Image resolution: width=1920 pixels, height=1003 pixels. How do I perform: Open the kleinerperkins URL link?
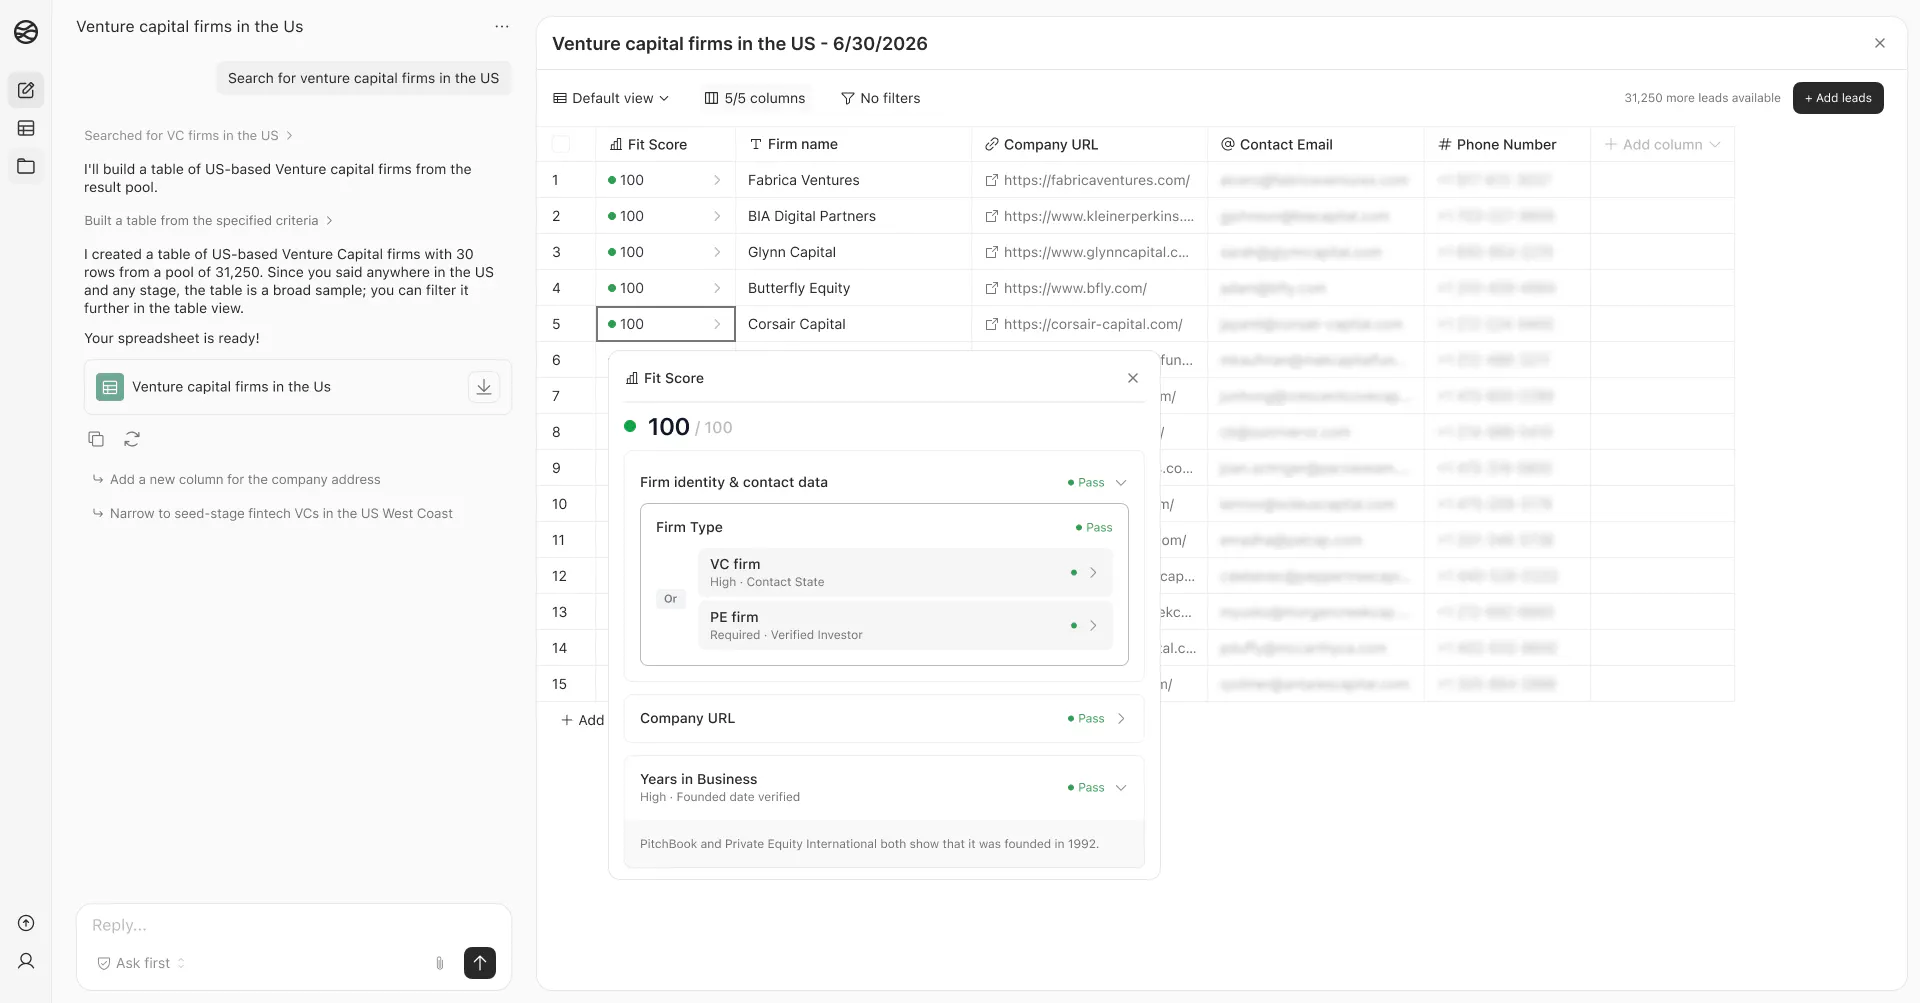click(x=1098, y=216)
